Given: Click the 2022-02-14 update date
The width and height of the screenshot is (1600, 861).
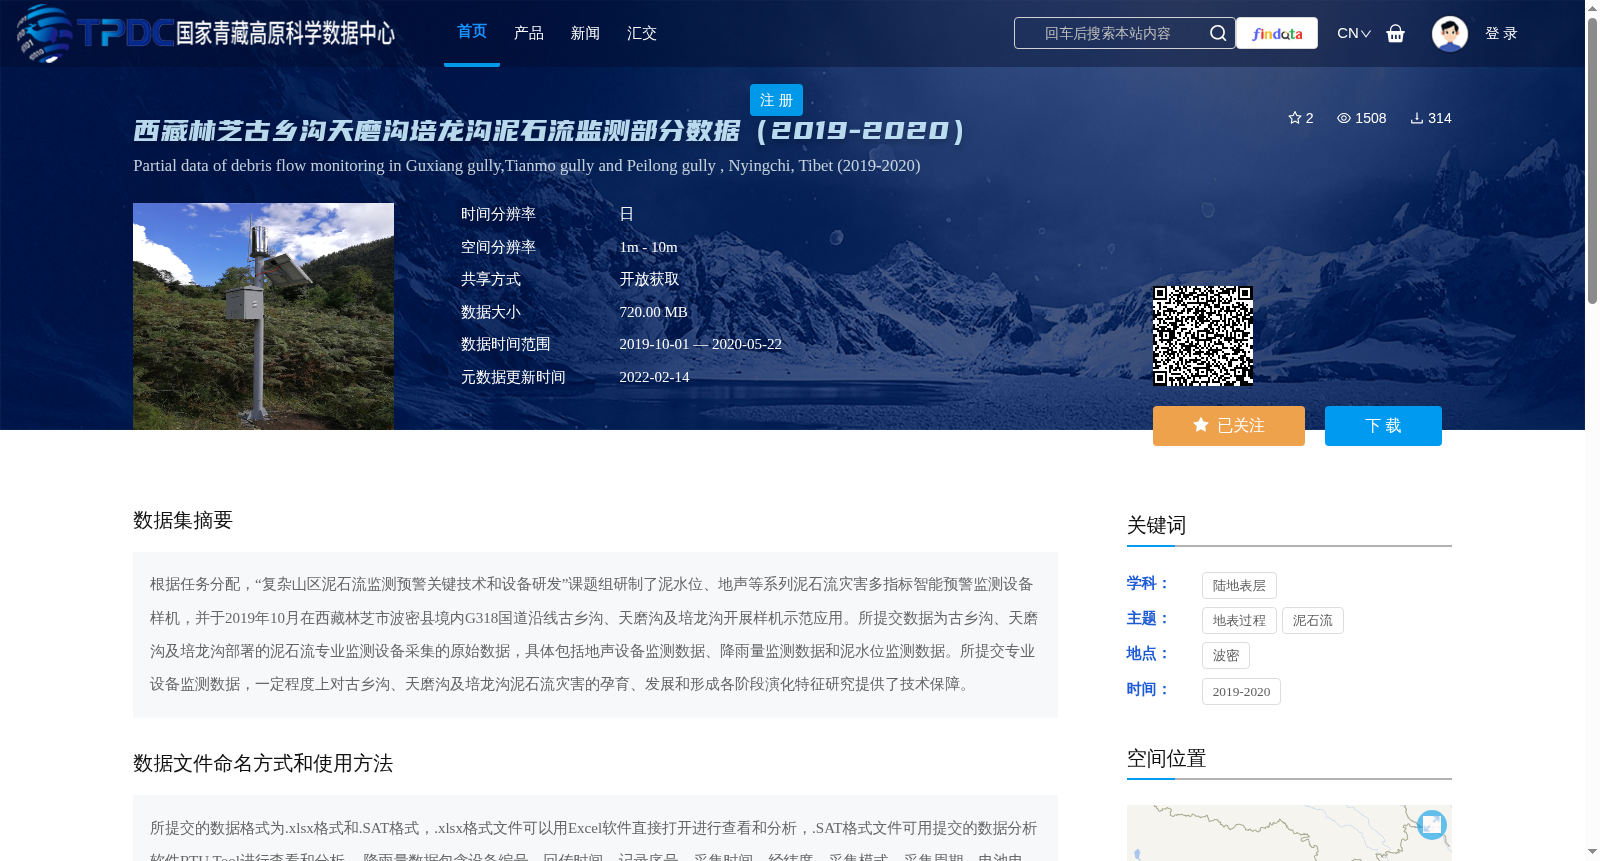Looking at the screenshot, I should (x=654, y=377).
